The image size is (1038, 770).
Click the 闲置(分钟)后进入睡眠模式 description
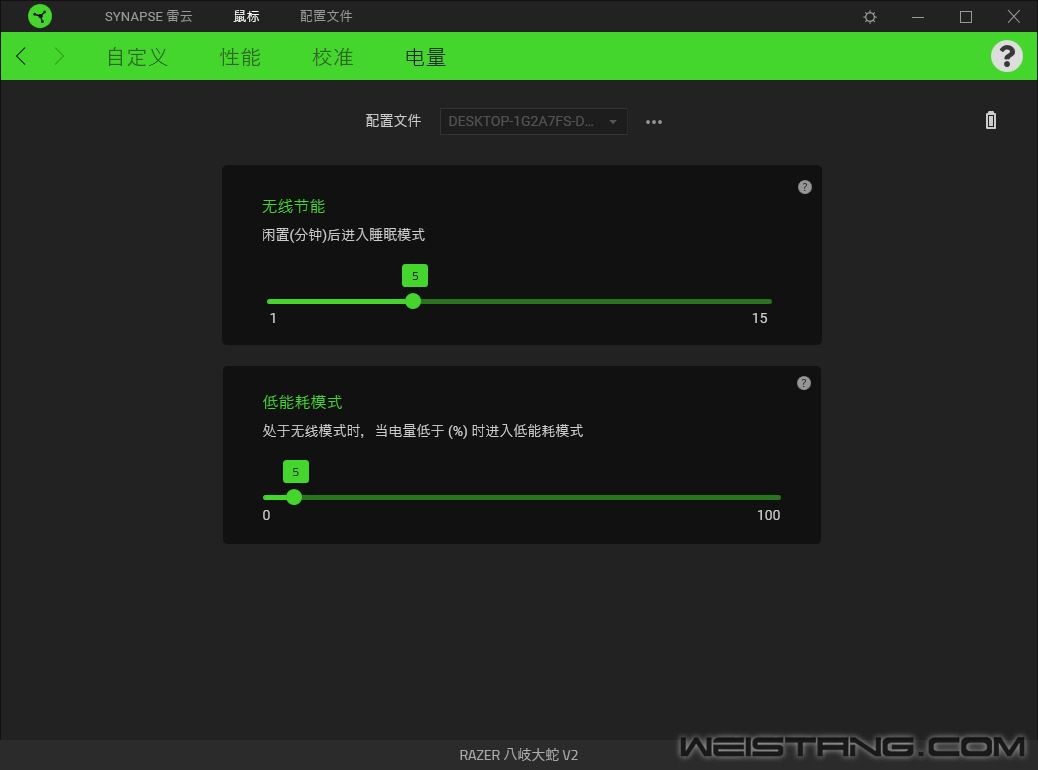point(343,235)
